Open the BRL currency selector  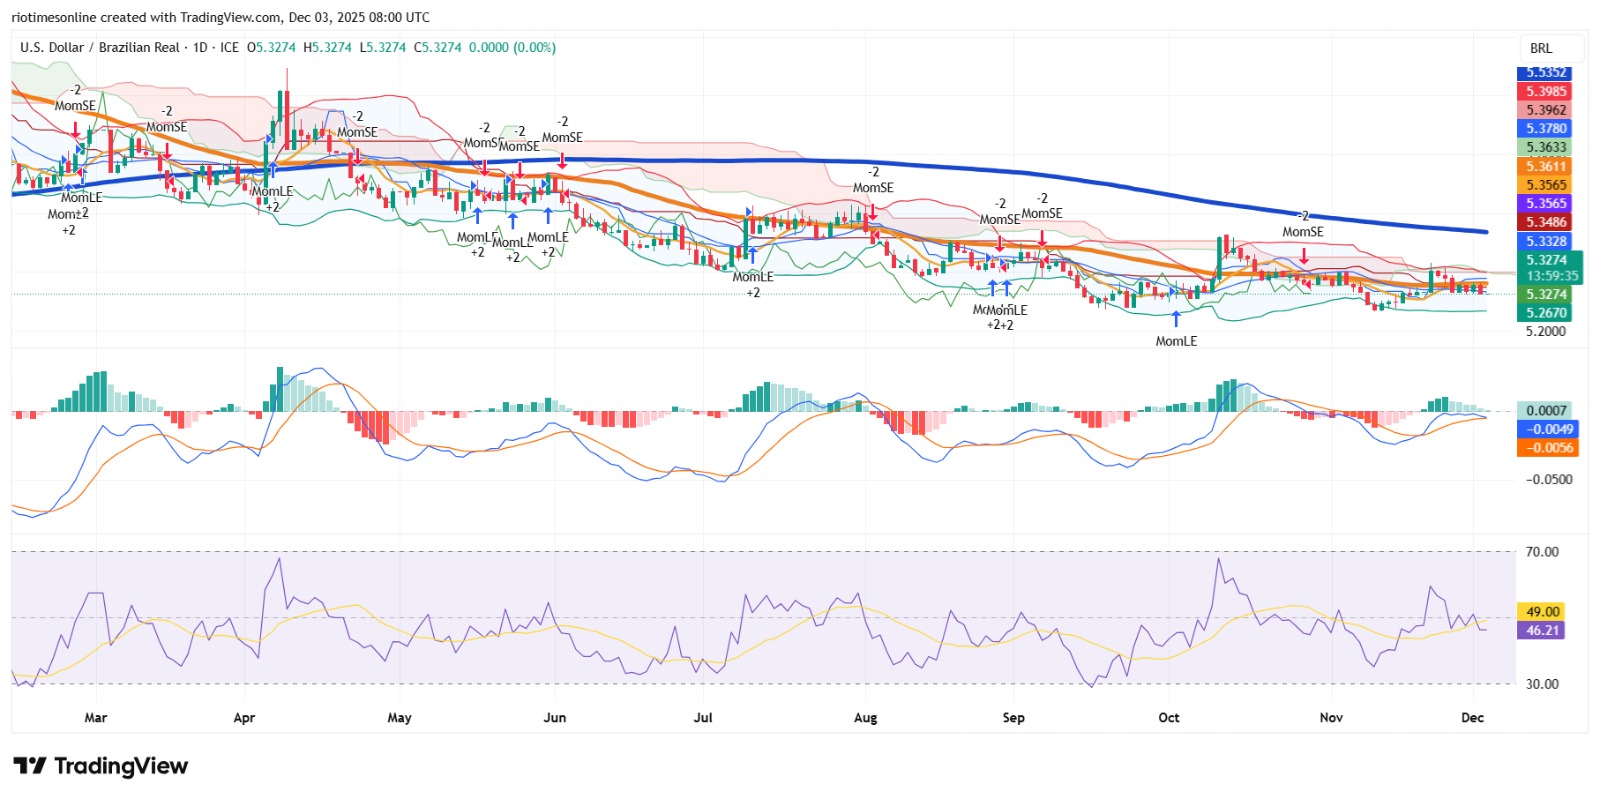click(x=1552, y=48)
